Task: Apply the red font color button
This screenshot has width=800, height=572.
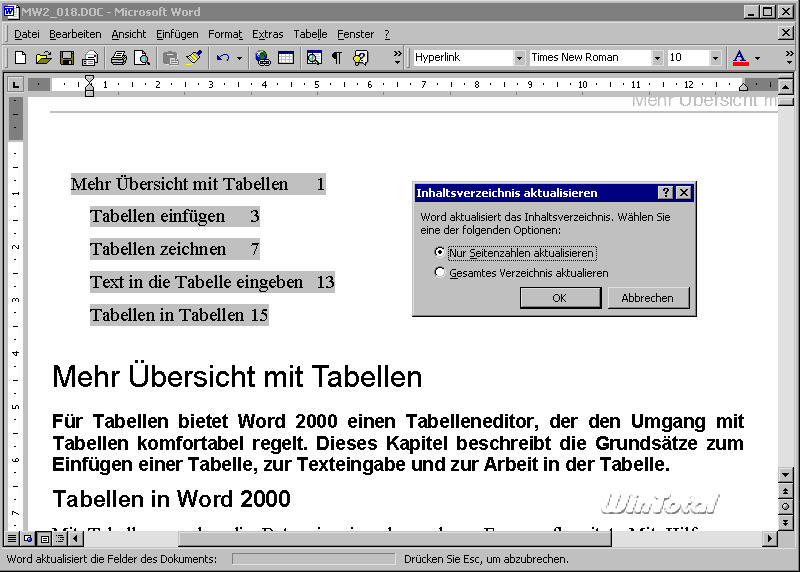Action: [740, 58]
